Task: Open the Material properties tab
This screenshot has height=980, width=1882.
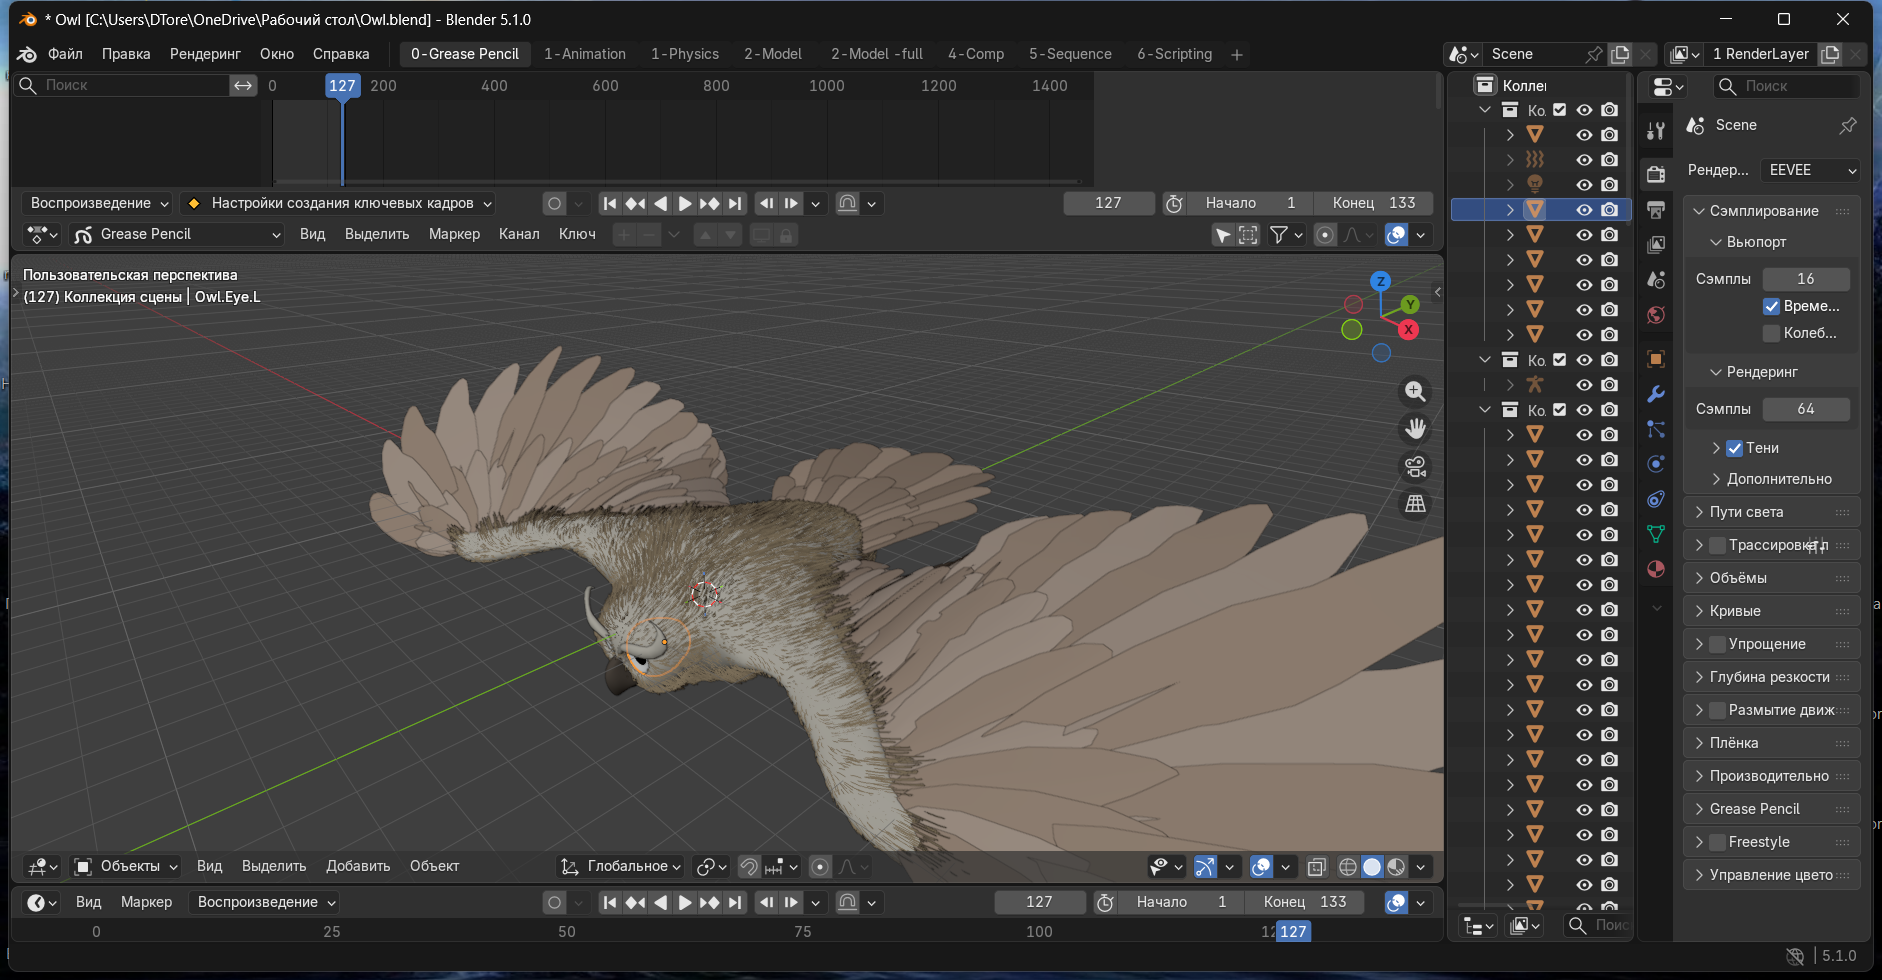Action: (x=1656, y=569)
